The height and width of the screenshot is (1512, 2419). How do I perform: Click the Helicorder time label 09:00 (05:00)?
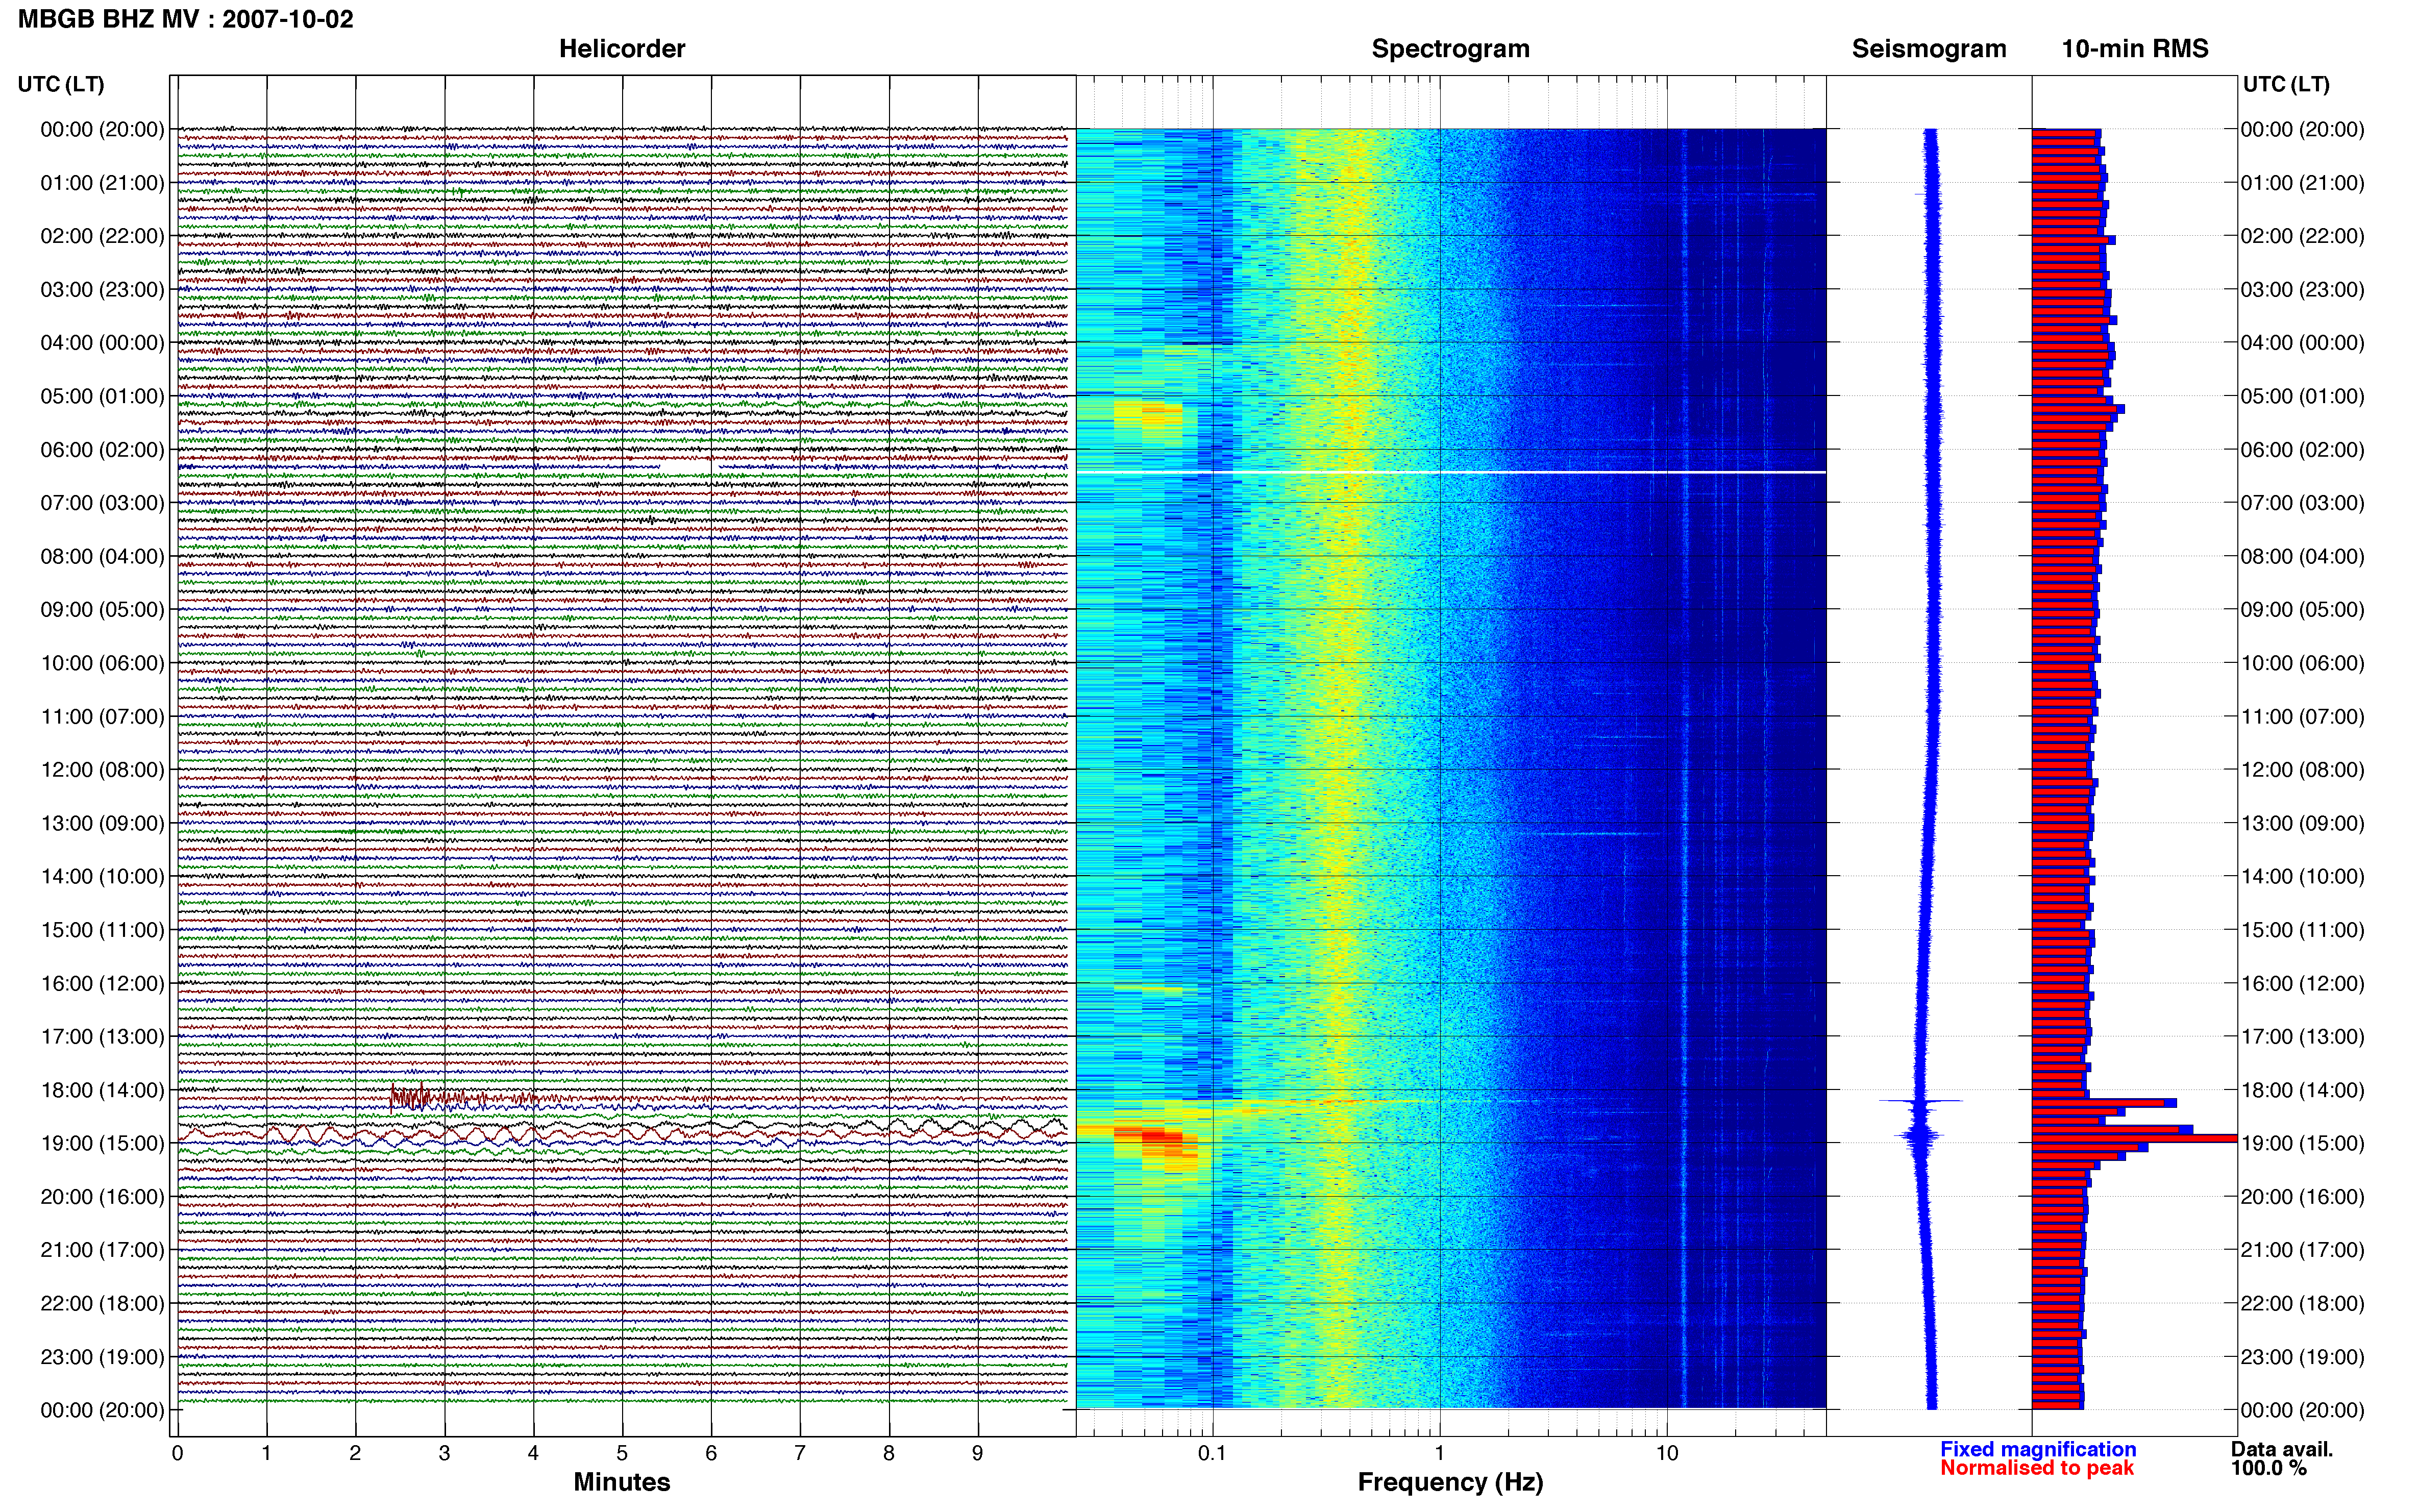click(x=102, y=610)
